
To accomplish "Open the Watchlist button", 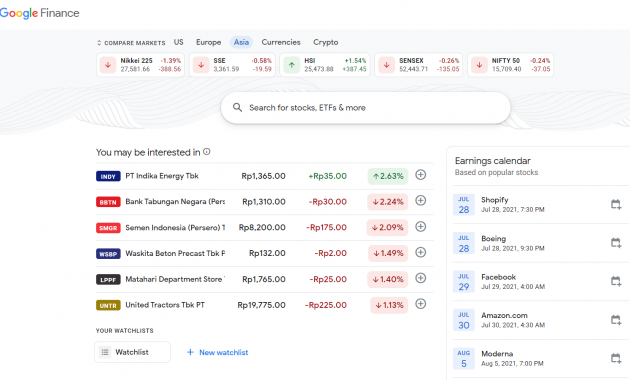I will pos(133,352).
